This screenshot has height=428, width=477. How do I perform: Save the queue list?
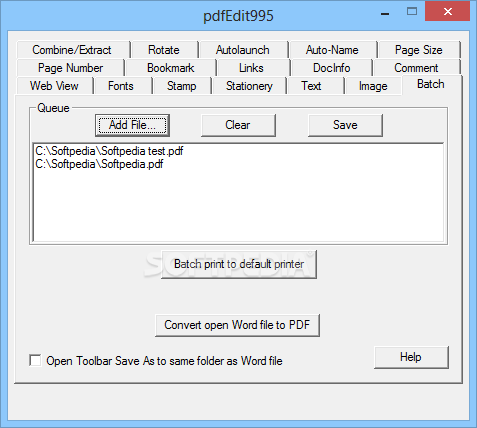pos(345,125)
